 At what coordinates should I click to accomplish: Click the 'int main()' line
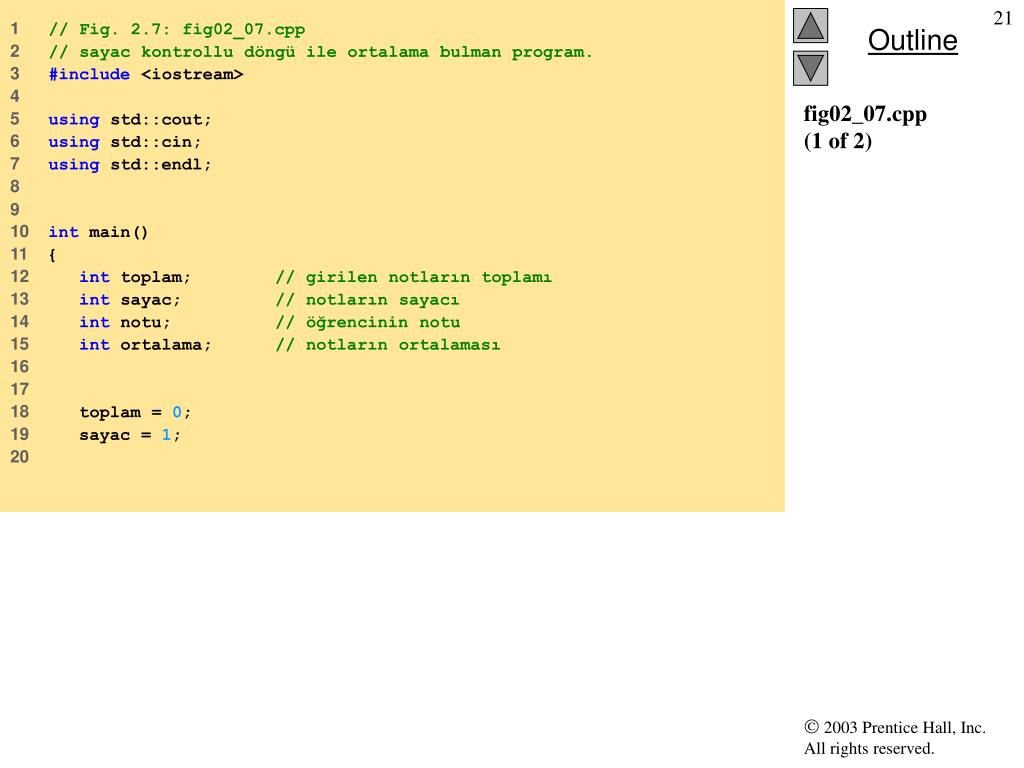[x=99, y=232]
